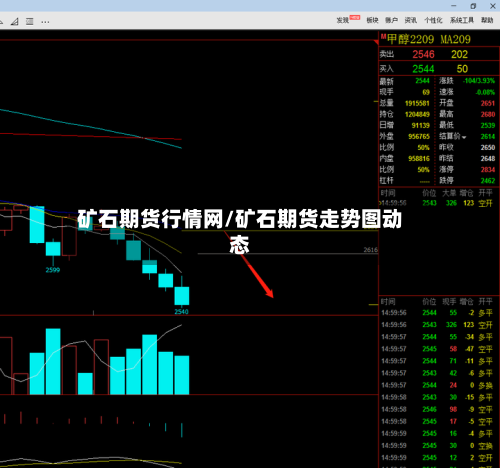Click the 2616 horizontal price line
The width and height of the screenshot is (500, 468).
[x=288, y=254]
